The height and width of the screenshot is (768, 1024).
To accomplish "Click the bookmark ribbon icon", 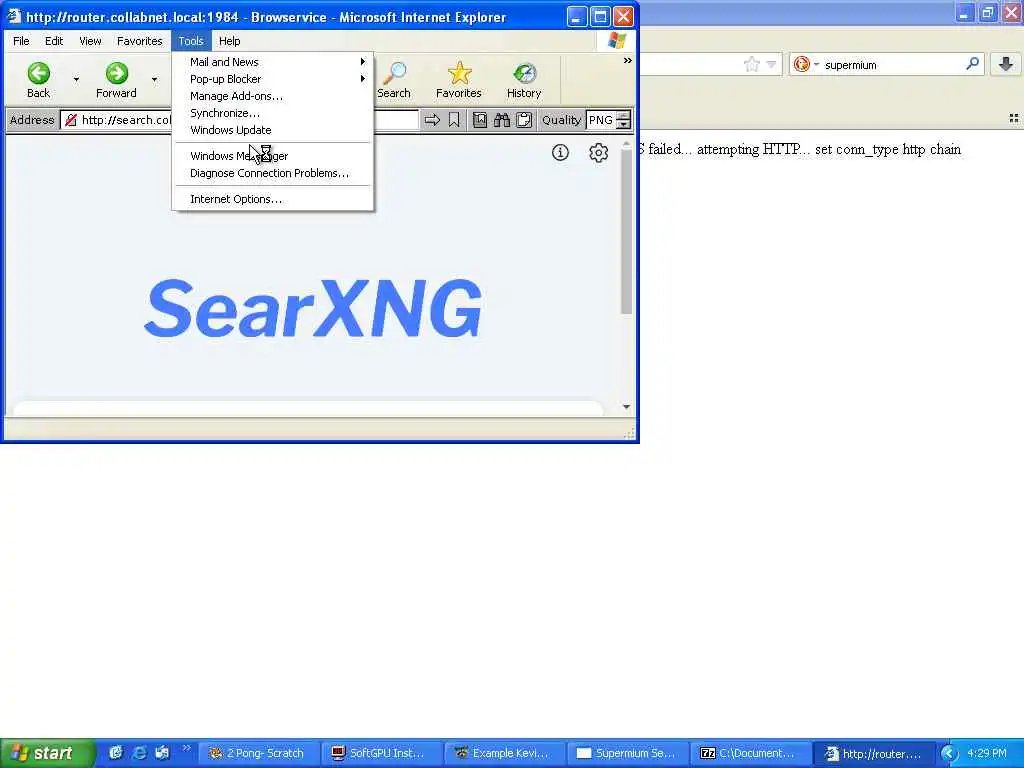I will tap(454, 120).
